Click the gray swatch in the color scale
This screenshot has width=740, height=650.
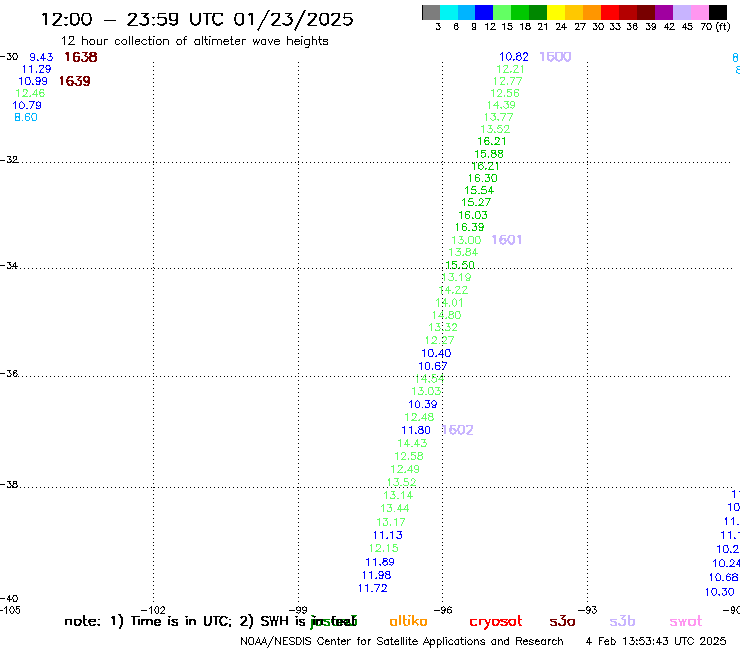pos(431,12)
